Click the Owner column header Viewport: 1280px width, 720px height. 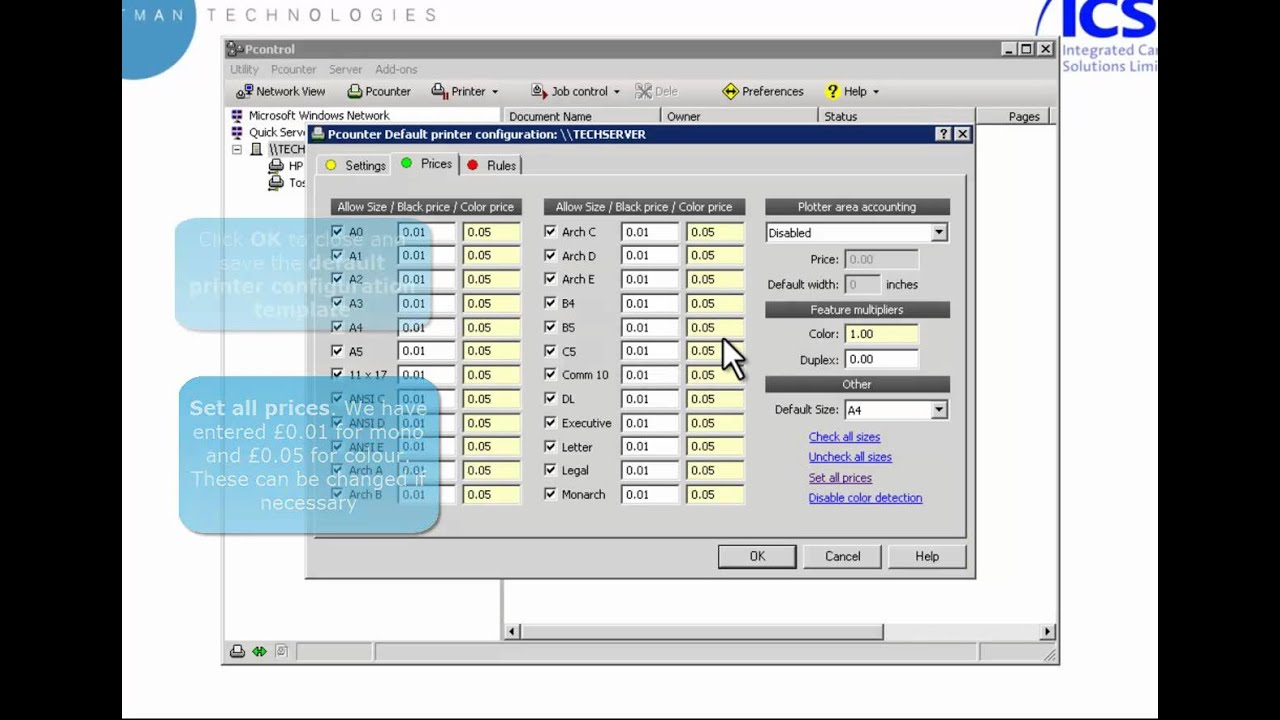[738, 116]
